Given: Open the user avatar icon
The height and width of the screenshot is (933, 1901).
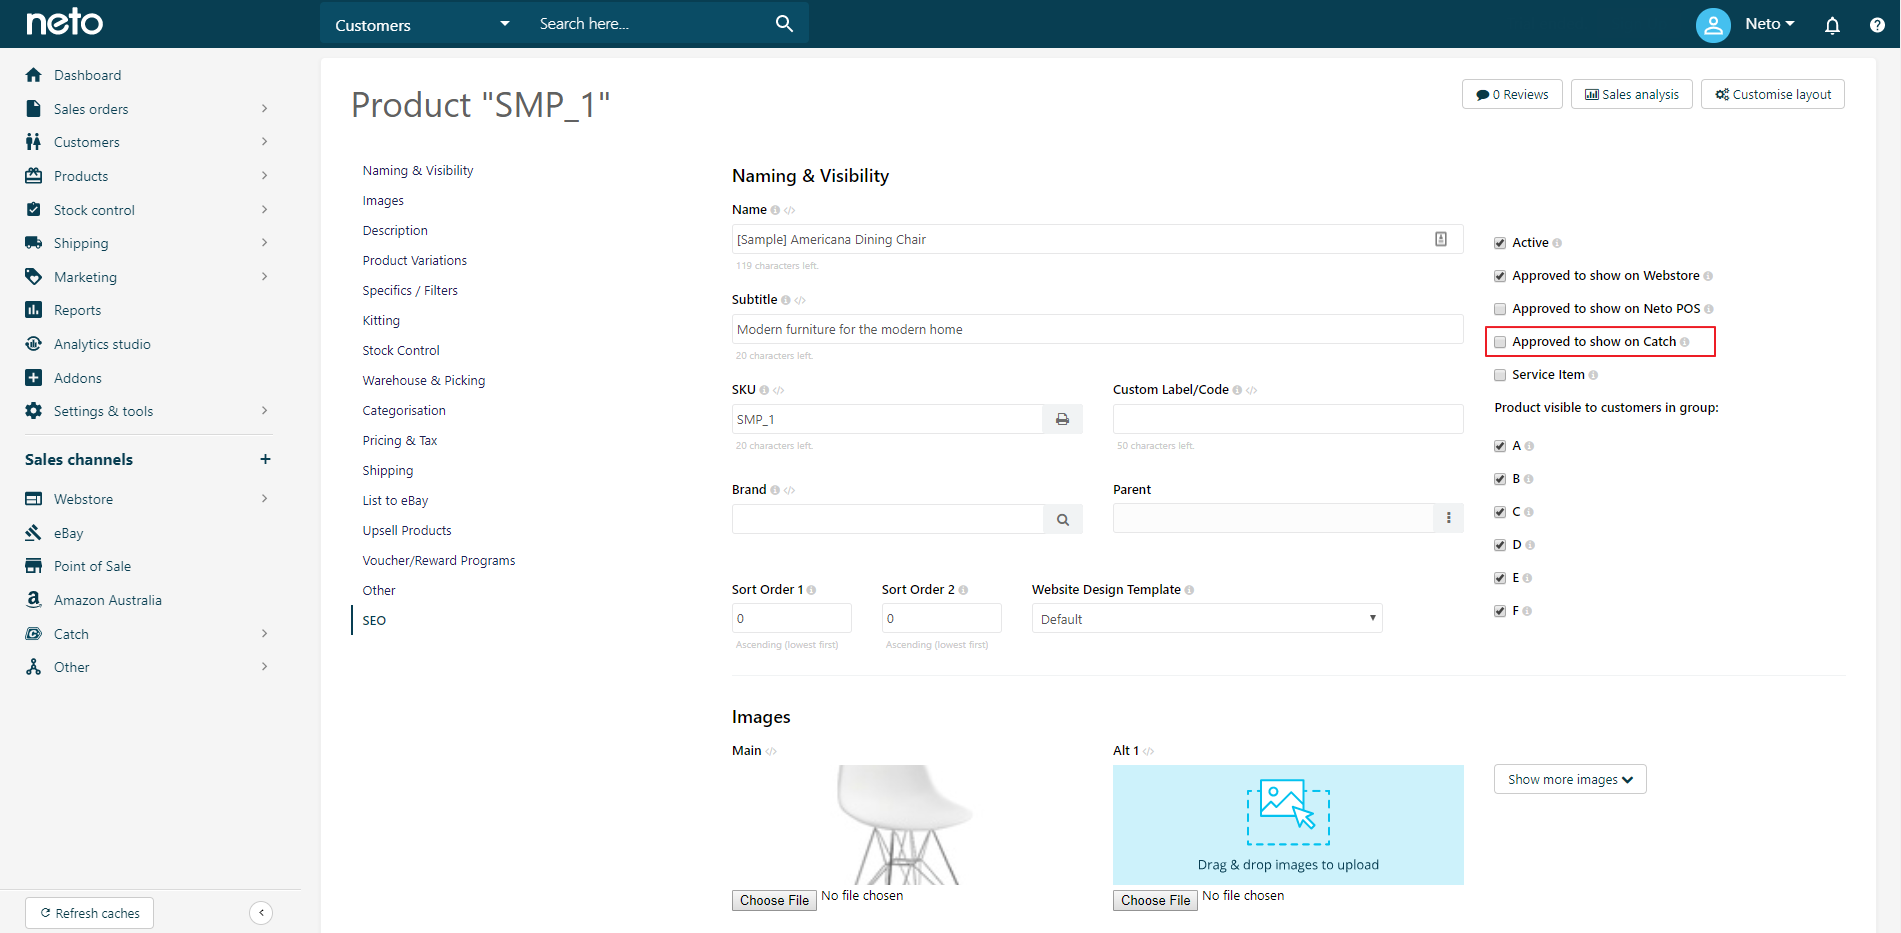Looking at the screenshot, I should (x=1712, y=24).
